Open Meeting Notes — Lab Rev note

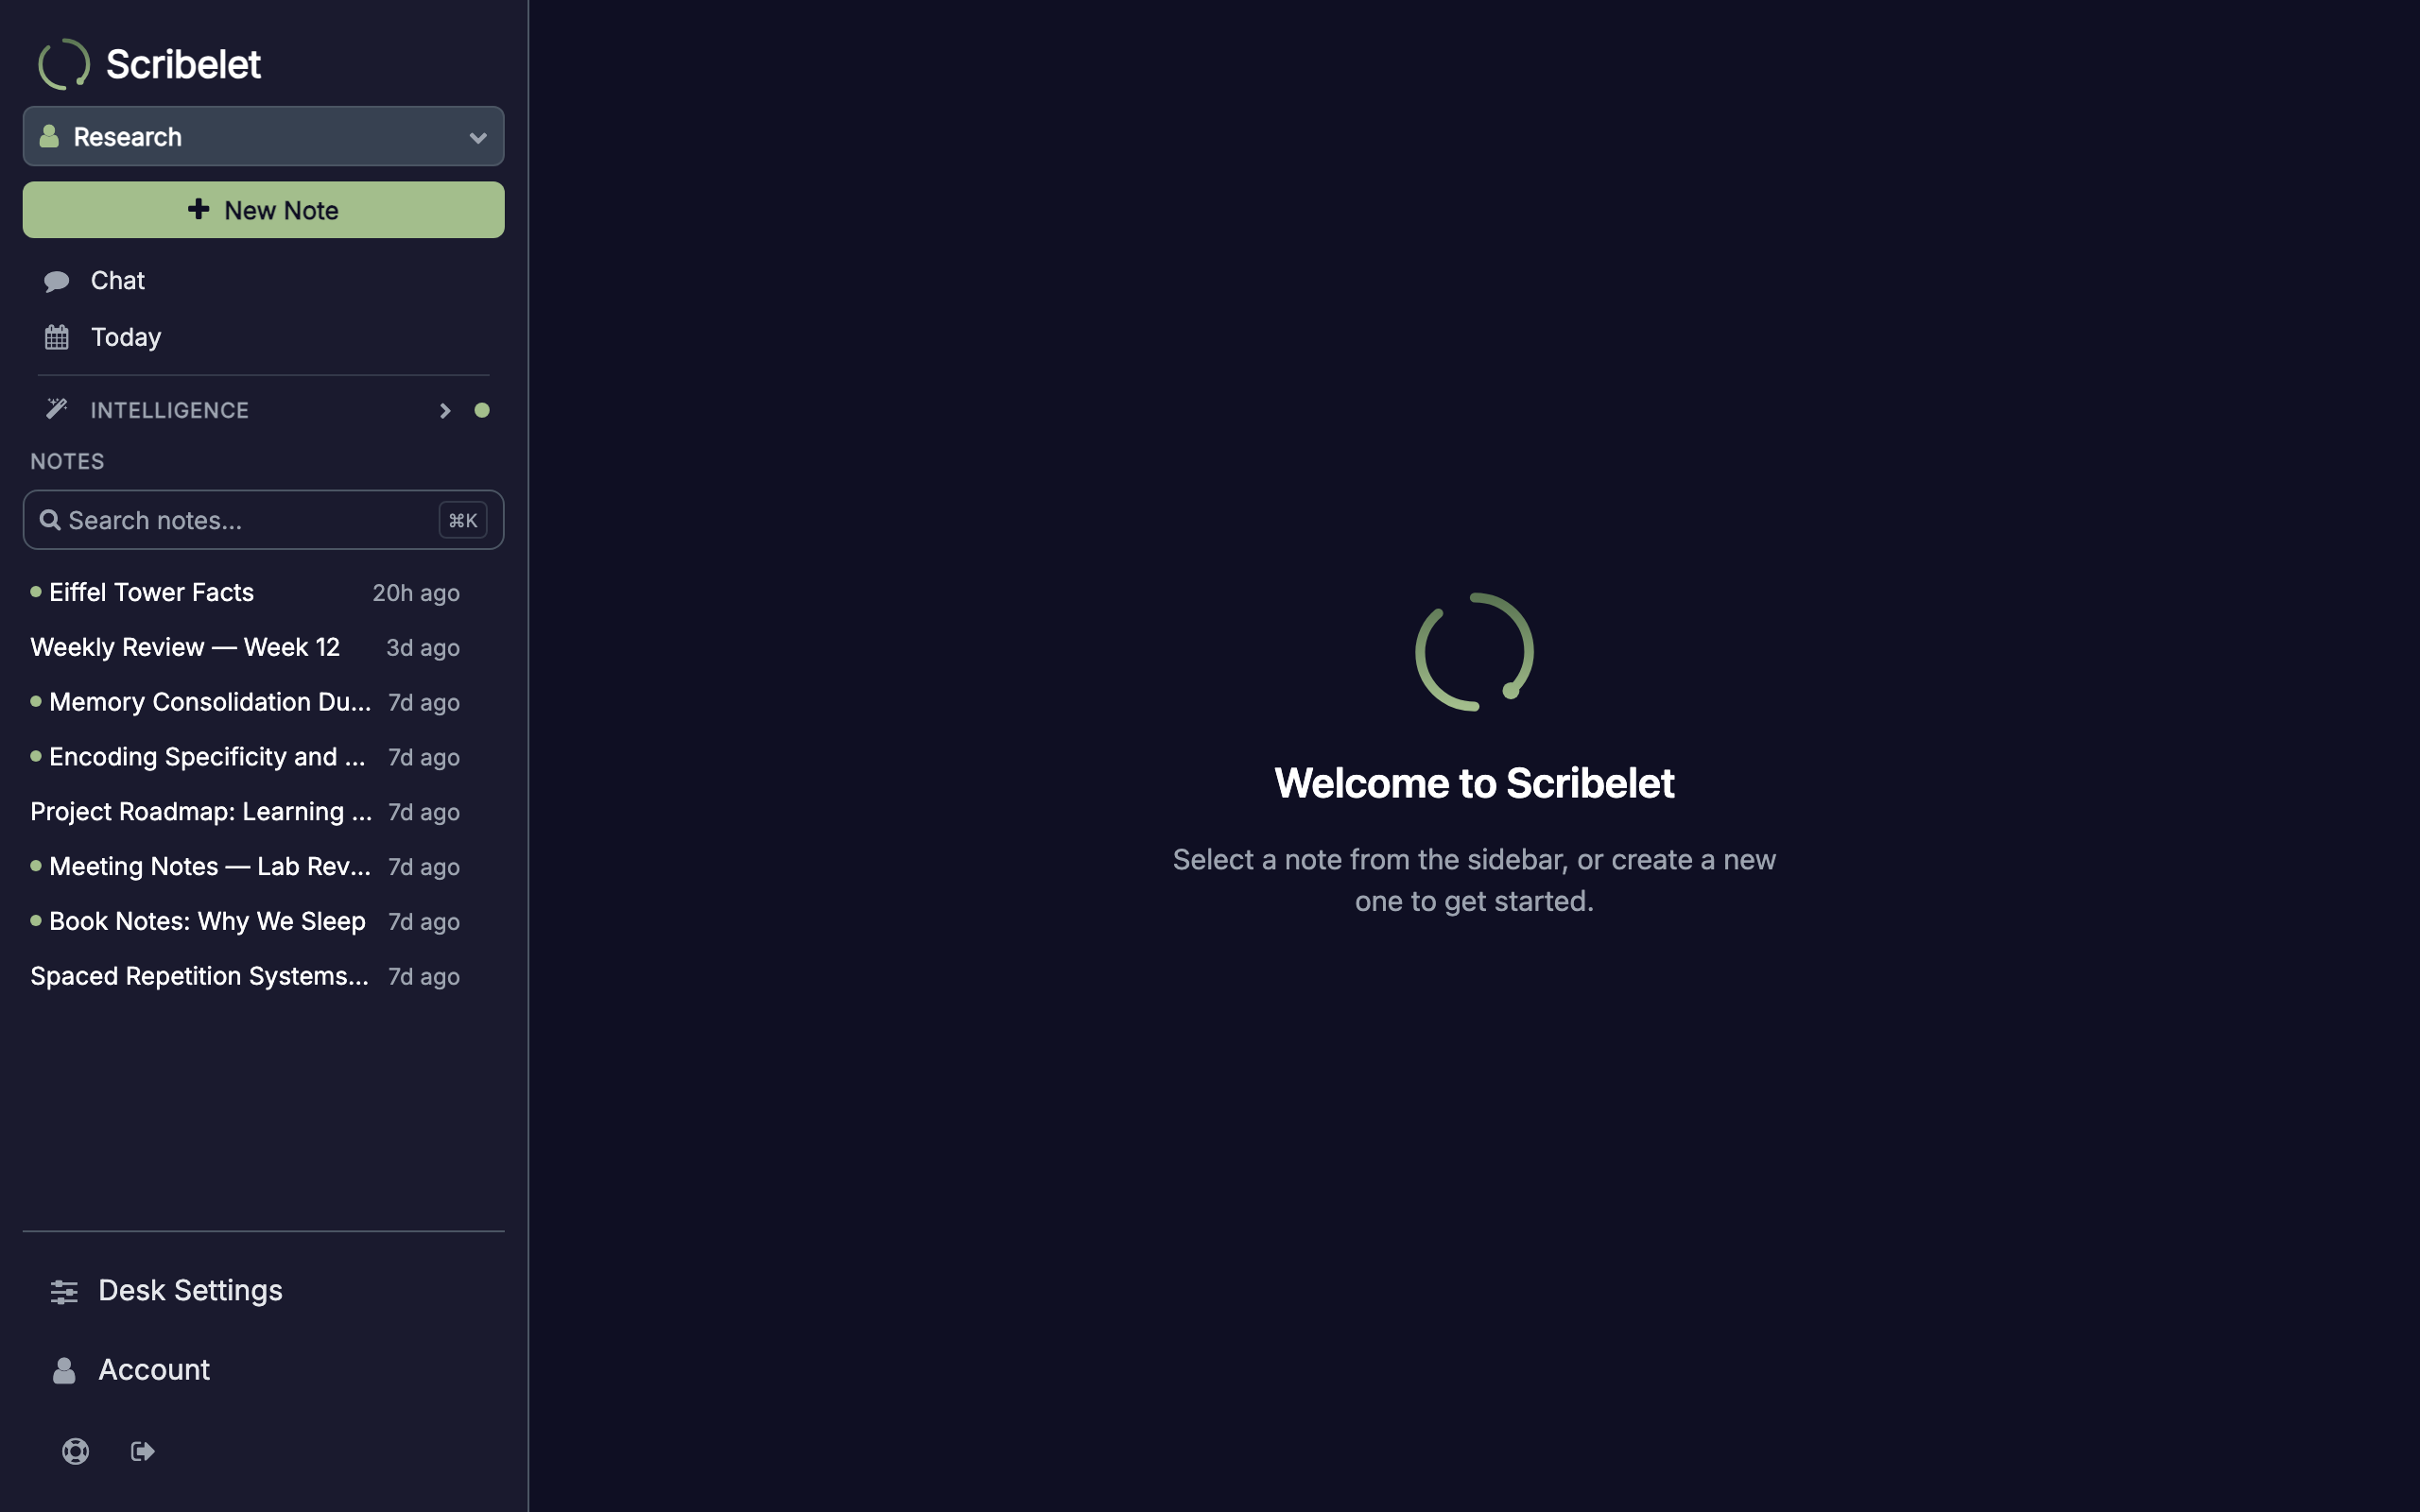pyautogui.click(x=245, y=867)
